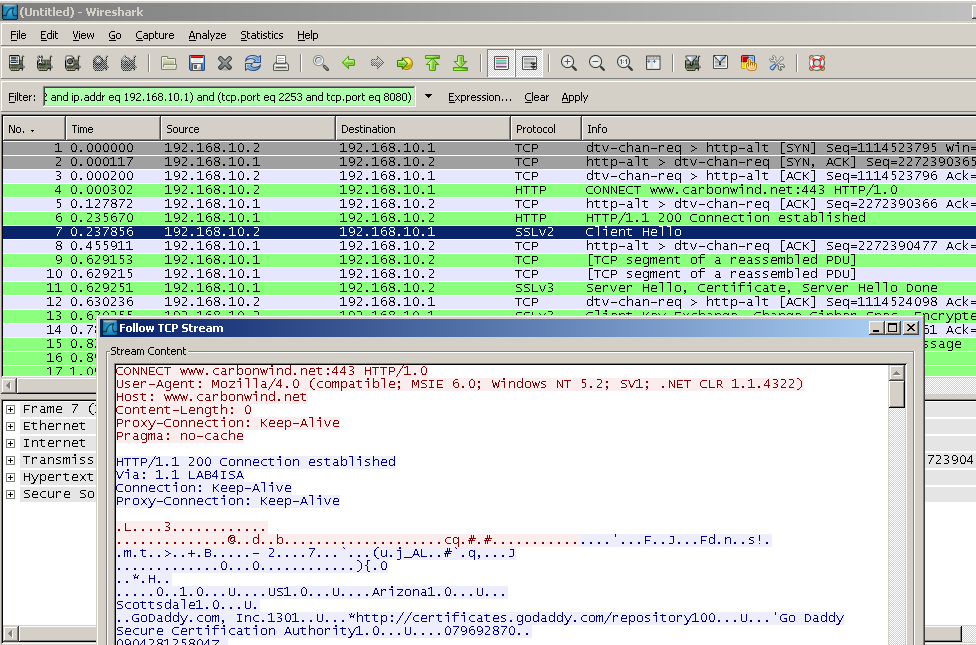Select packet 6 'Connection established' row

click(x=489, y=218)
